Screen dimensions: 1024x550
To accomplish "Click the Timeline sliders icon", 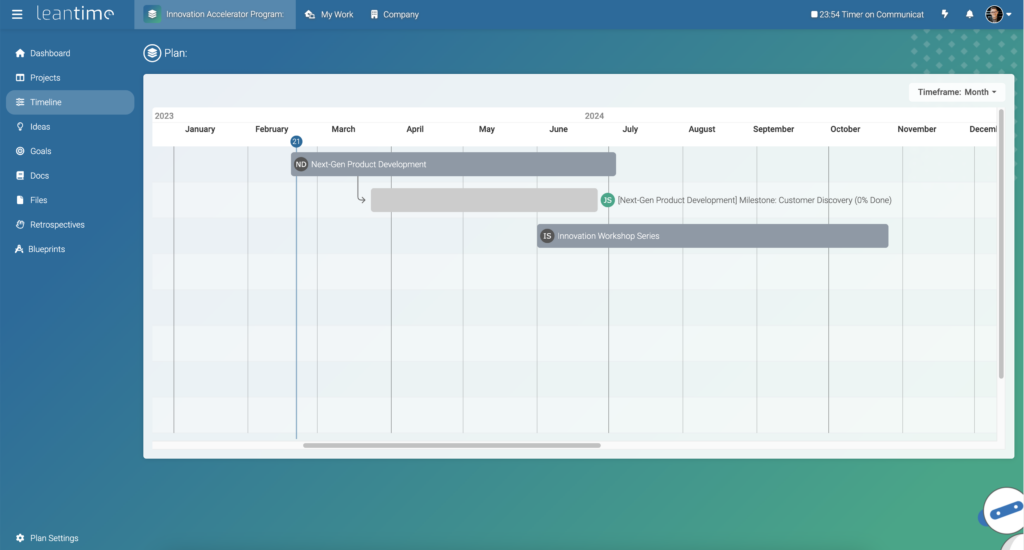I will click(x=20, y=102).
